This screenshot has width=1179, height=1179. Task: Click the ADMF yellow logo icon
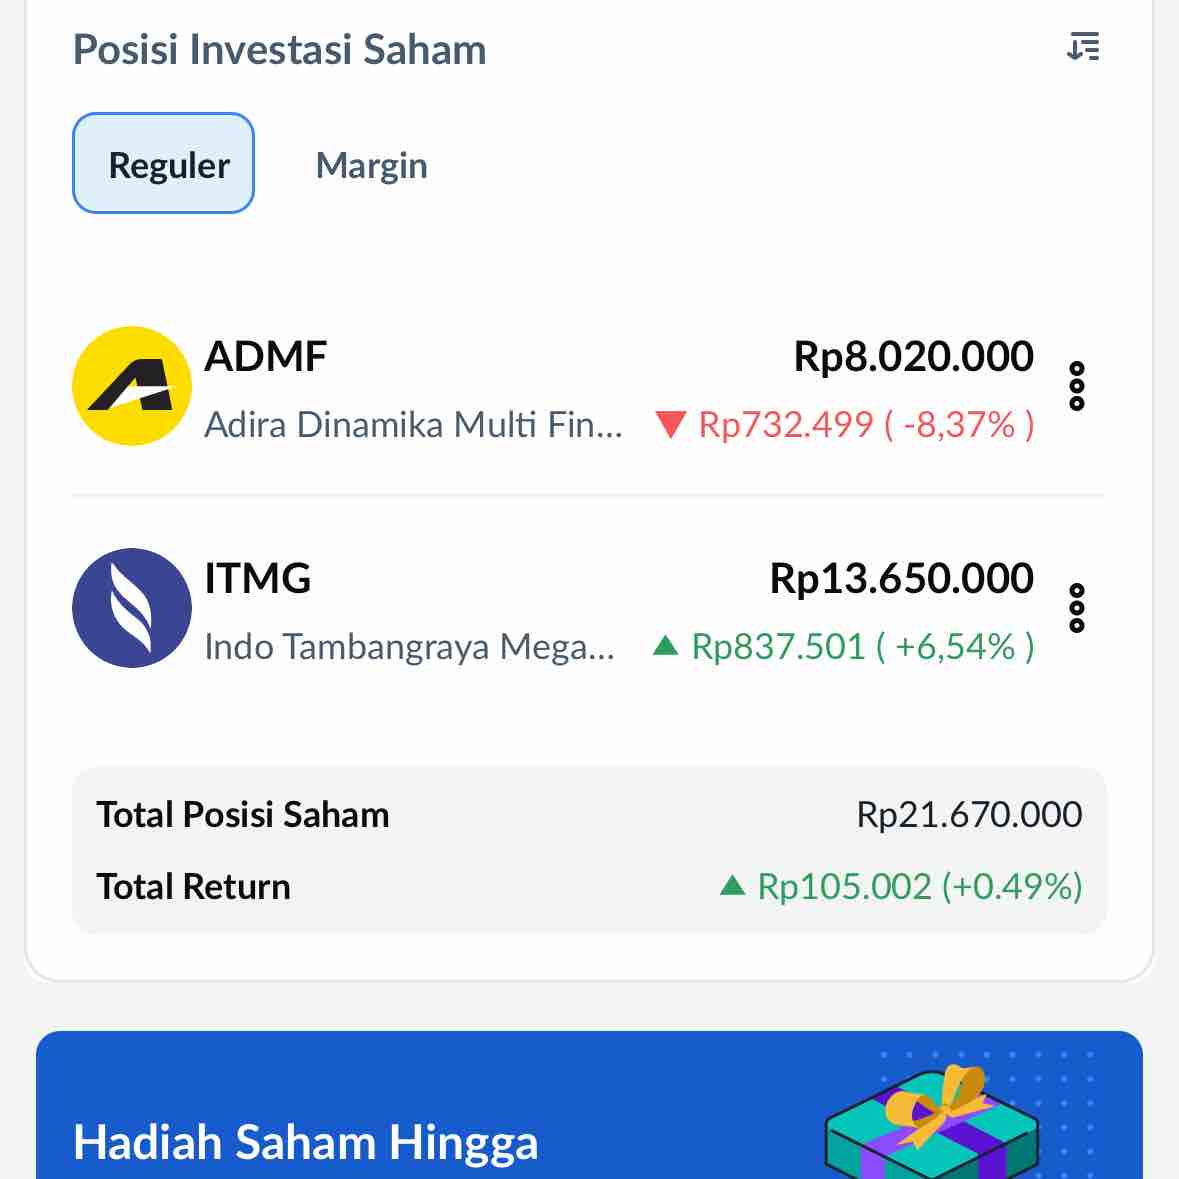click(132, 386)
